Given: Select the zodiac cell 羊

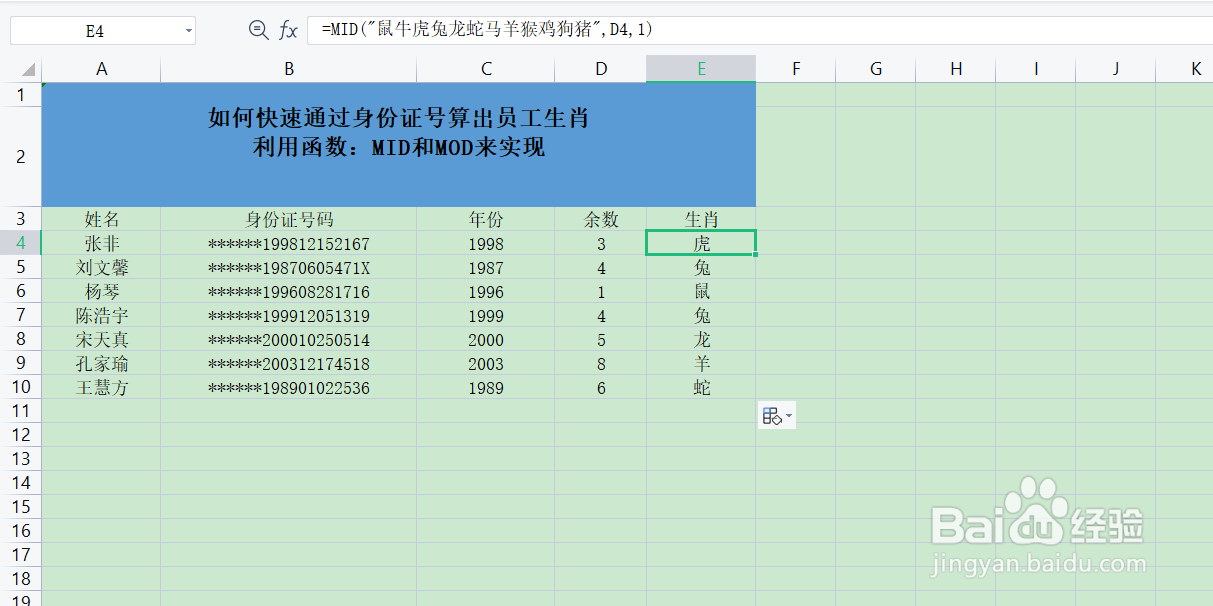Looking at the screenshot, I should click(702, 363).
